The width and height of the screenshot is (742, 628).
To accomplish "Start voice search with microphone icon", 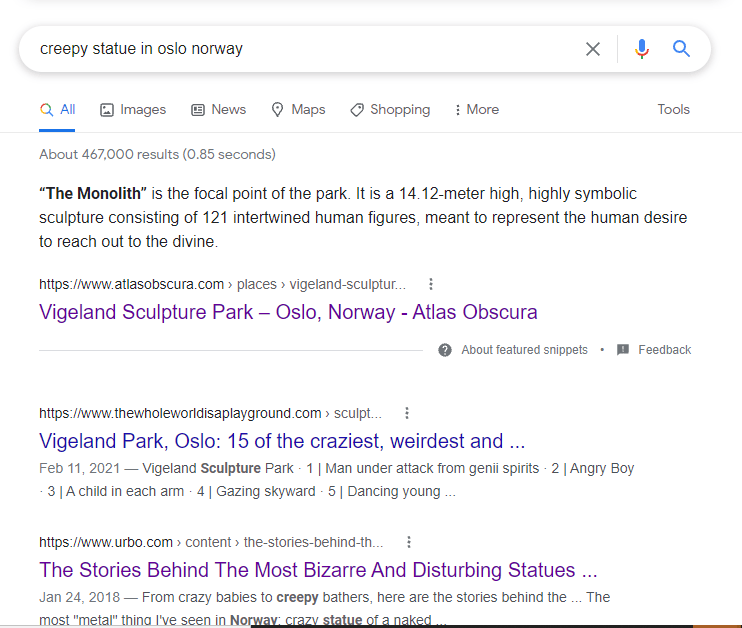I will pos(642,49).
